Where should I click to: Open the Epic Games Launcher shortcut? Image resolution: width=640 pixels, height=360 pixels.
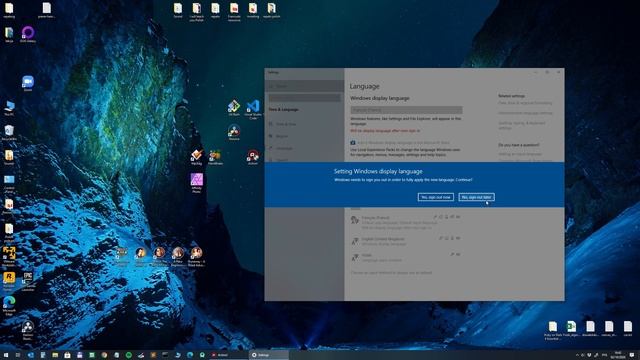[x=28, y=281]
